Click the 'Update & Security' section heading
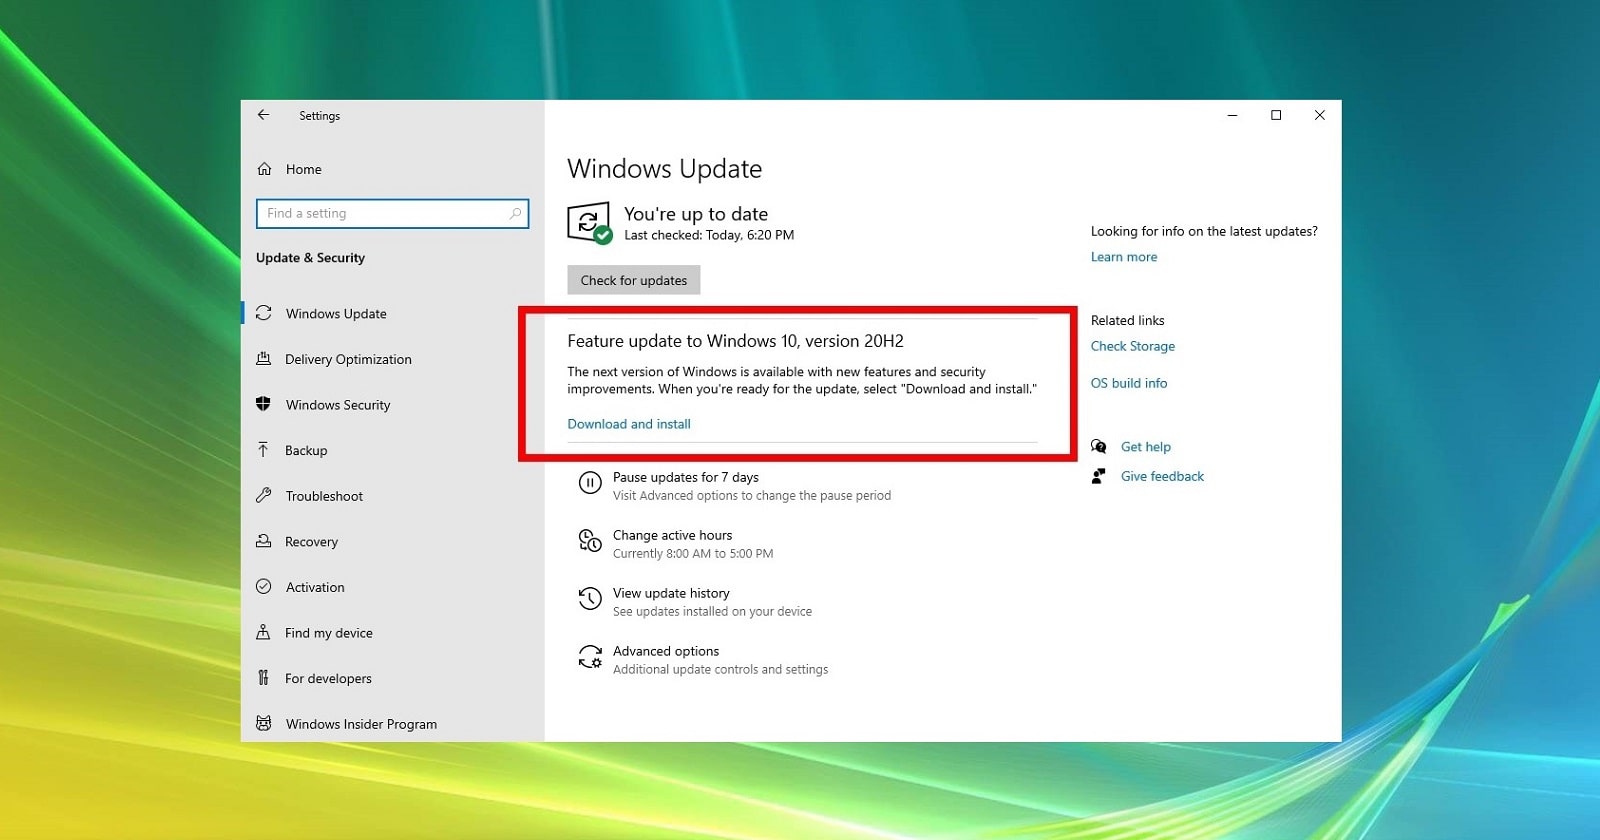This screenshot has height=840, width=1600. tap(310, 257)
